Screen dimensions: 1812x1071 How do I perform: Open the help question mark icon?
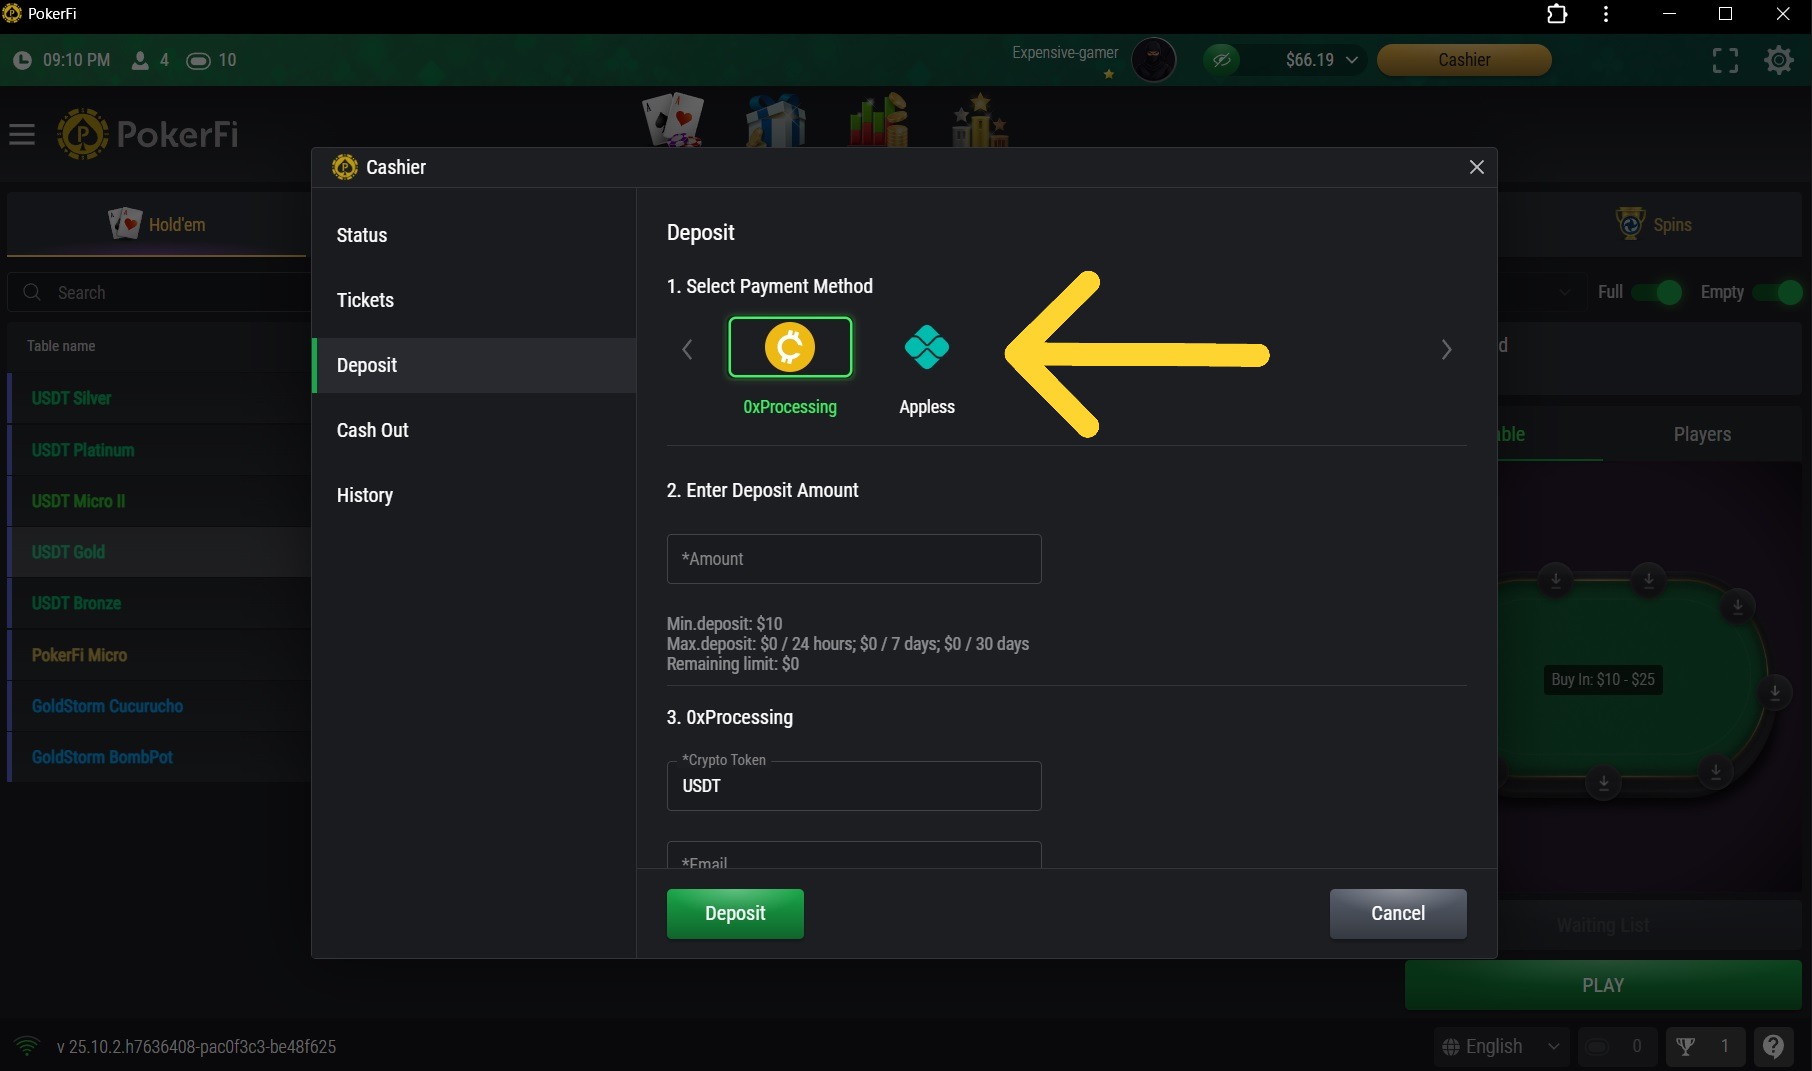(1773, 1046)
